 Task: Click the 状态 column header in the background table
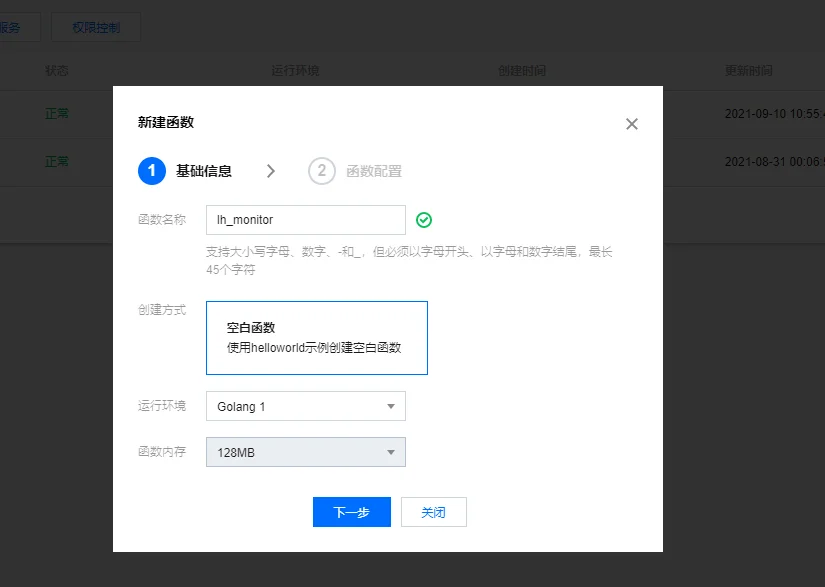(x=57, y=70)
